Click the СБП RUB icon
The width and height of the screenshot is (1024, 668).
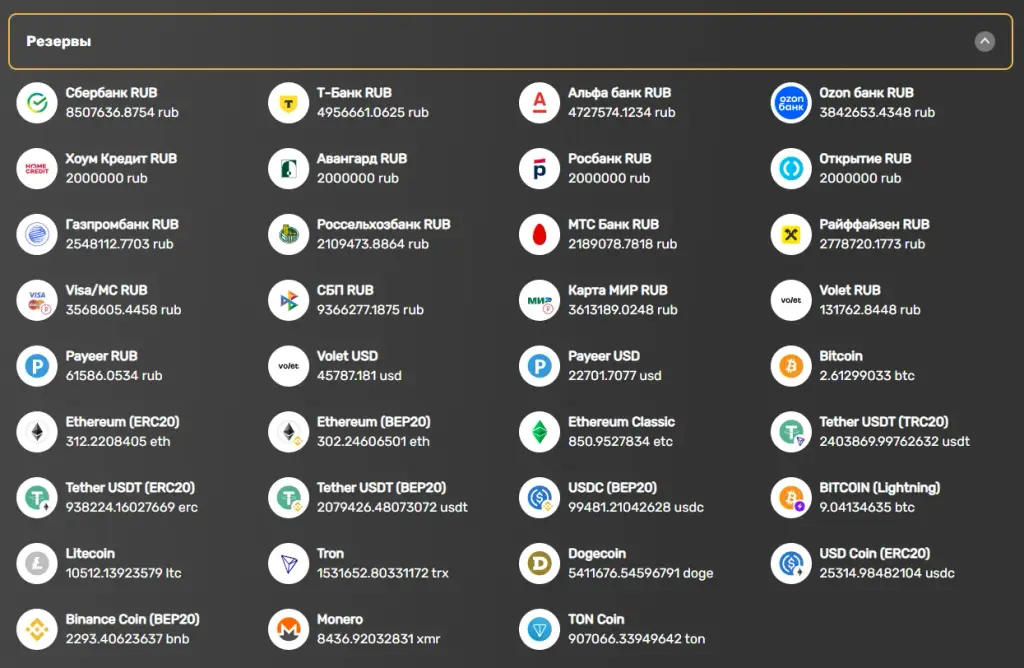[x=289, y=300]
